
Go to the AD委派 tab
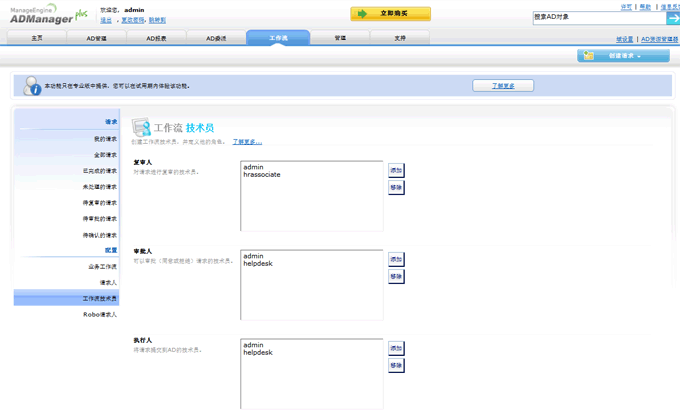[216, 38]
